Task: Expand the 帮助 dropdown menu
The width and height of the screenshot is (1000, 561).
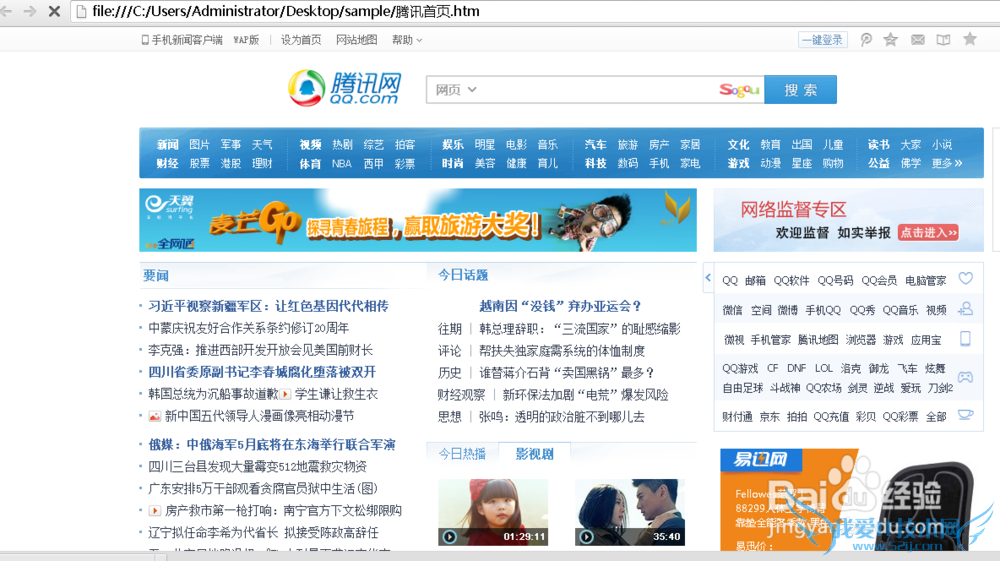Action: point(407,40)
